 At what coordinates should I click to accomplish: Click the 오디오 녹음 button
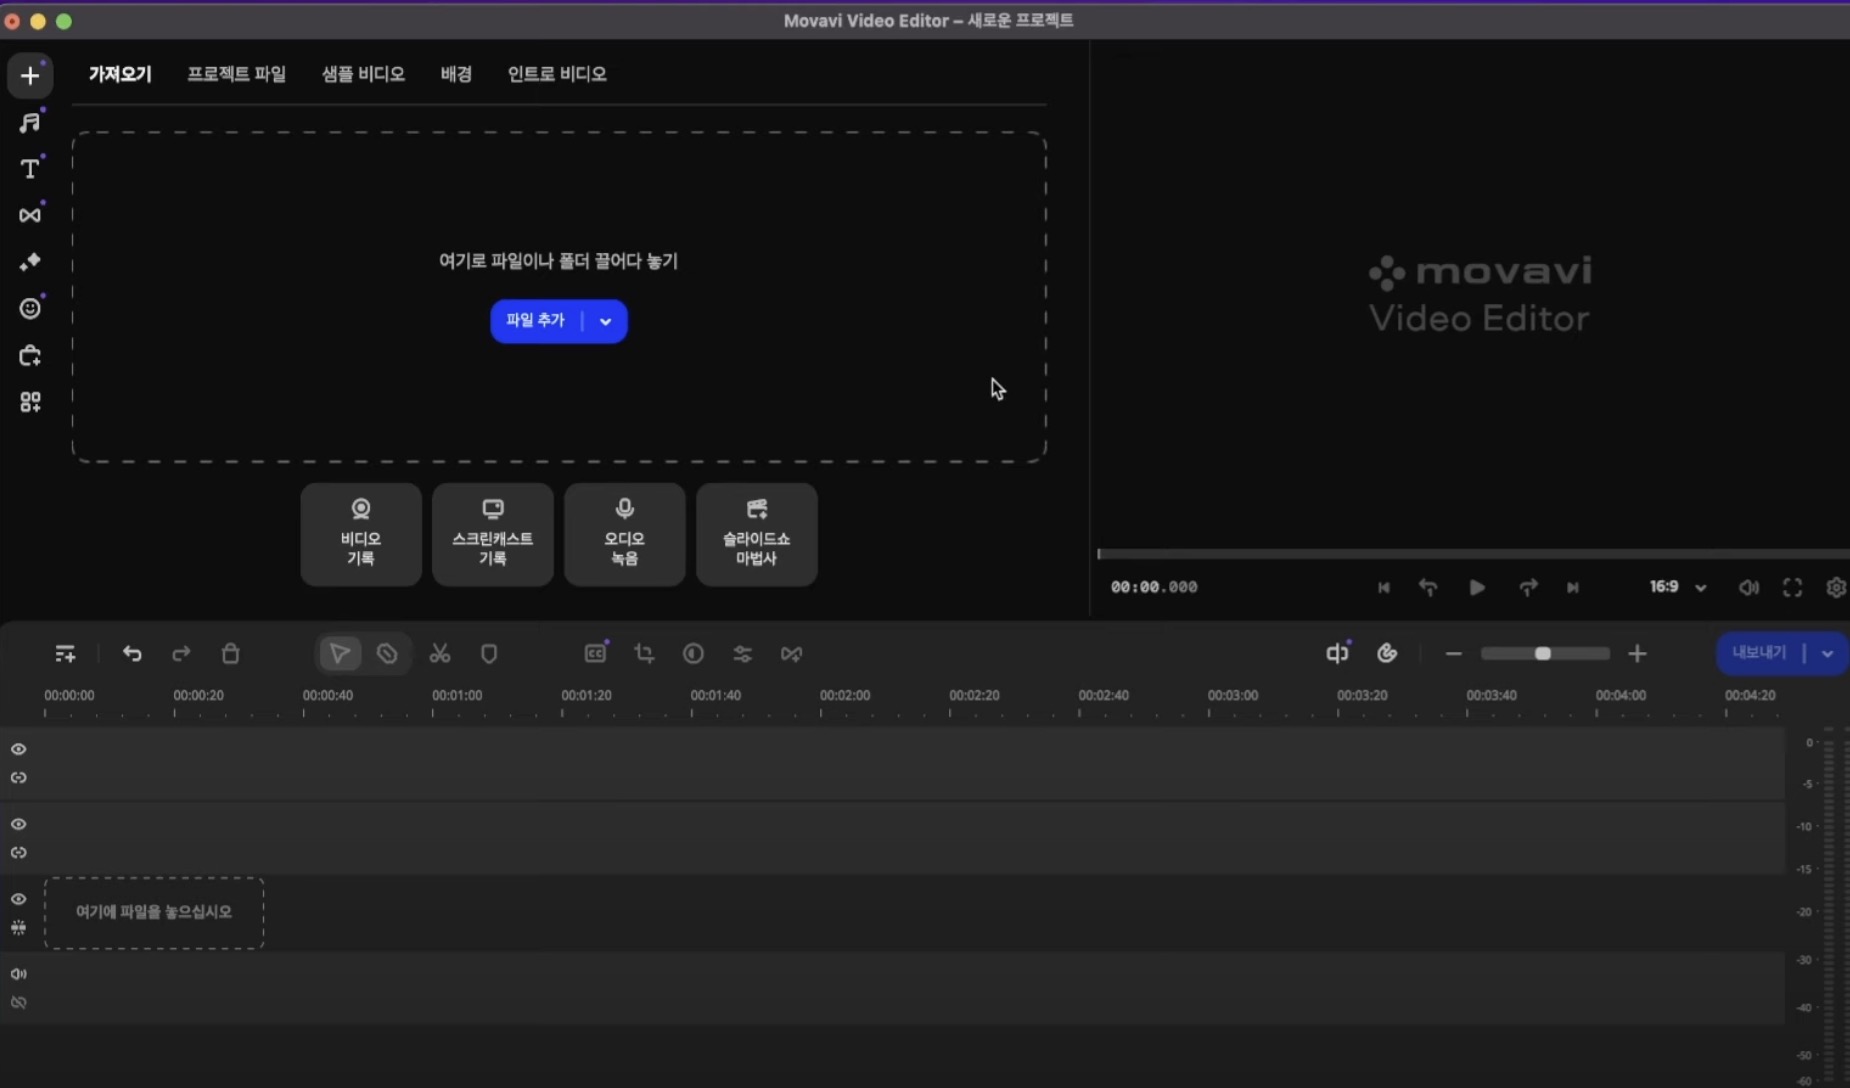click(x=625, y=535)
